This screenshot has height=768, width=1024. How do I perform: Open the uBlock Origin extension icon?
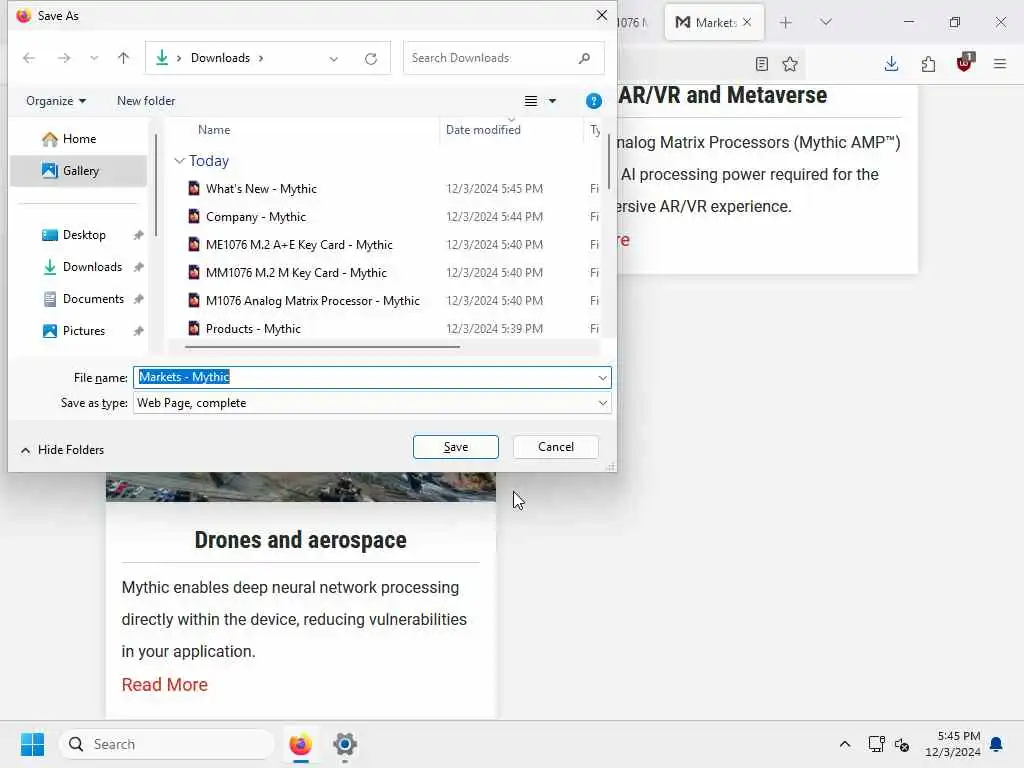tap(964, 63)
